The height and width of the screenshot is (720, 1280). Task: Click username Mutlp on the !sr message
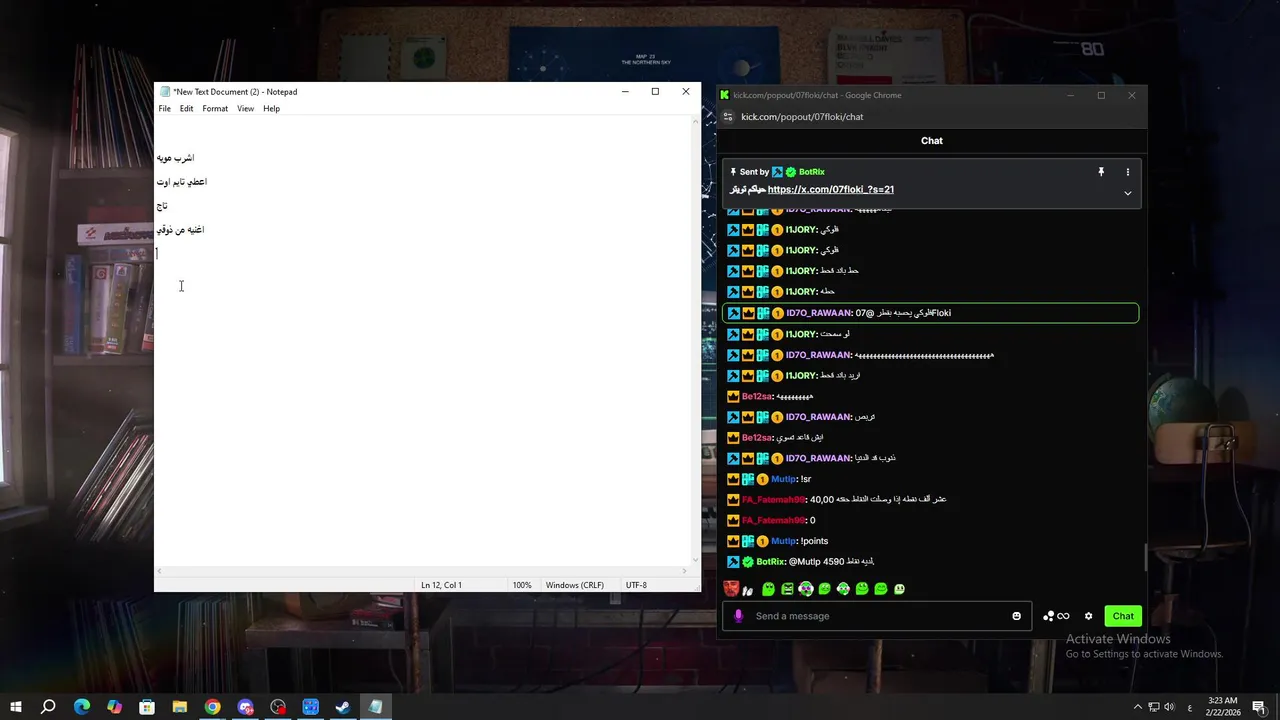[x=783, y=479]
